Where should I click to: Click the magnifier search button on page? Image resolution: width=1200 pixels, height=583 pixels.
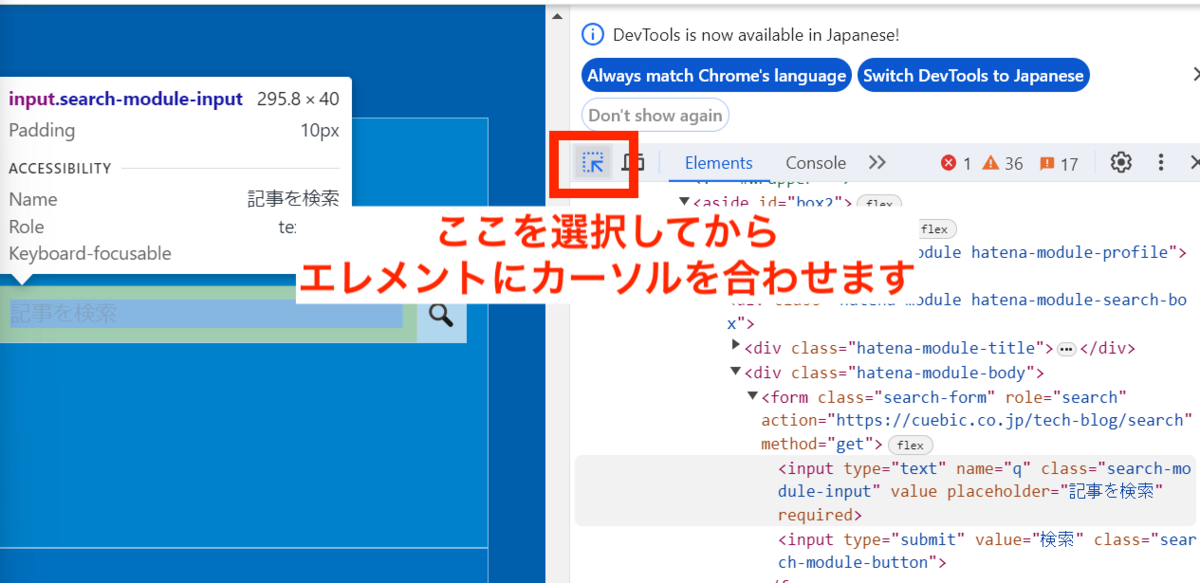pyautogui.click(x=441, y=315)
